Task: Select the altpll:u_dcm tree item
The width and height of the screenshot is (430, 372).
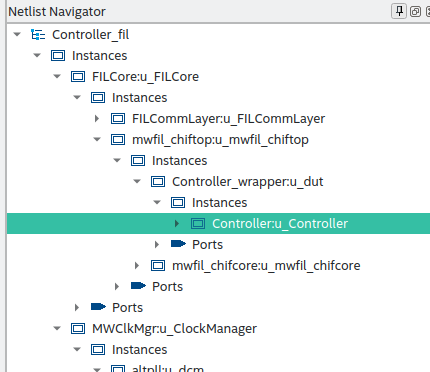Action: click(168, 368)
